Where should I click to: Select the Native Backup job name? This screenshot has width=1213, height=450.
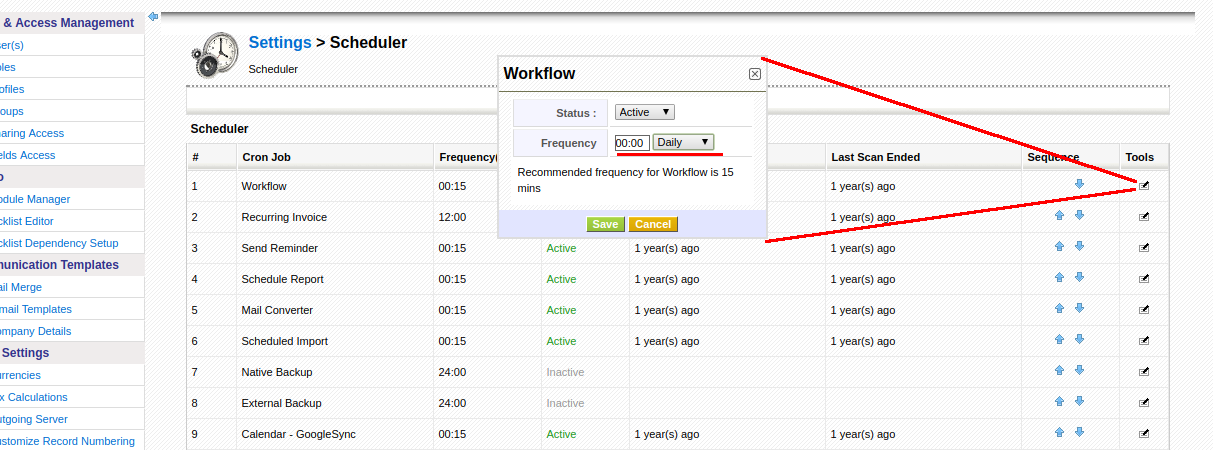(x=277, y=372)
